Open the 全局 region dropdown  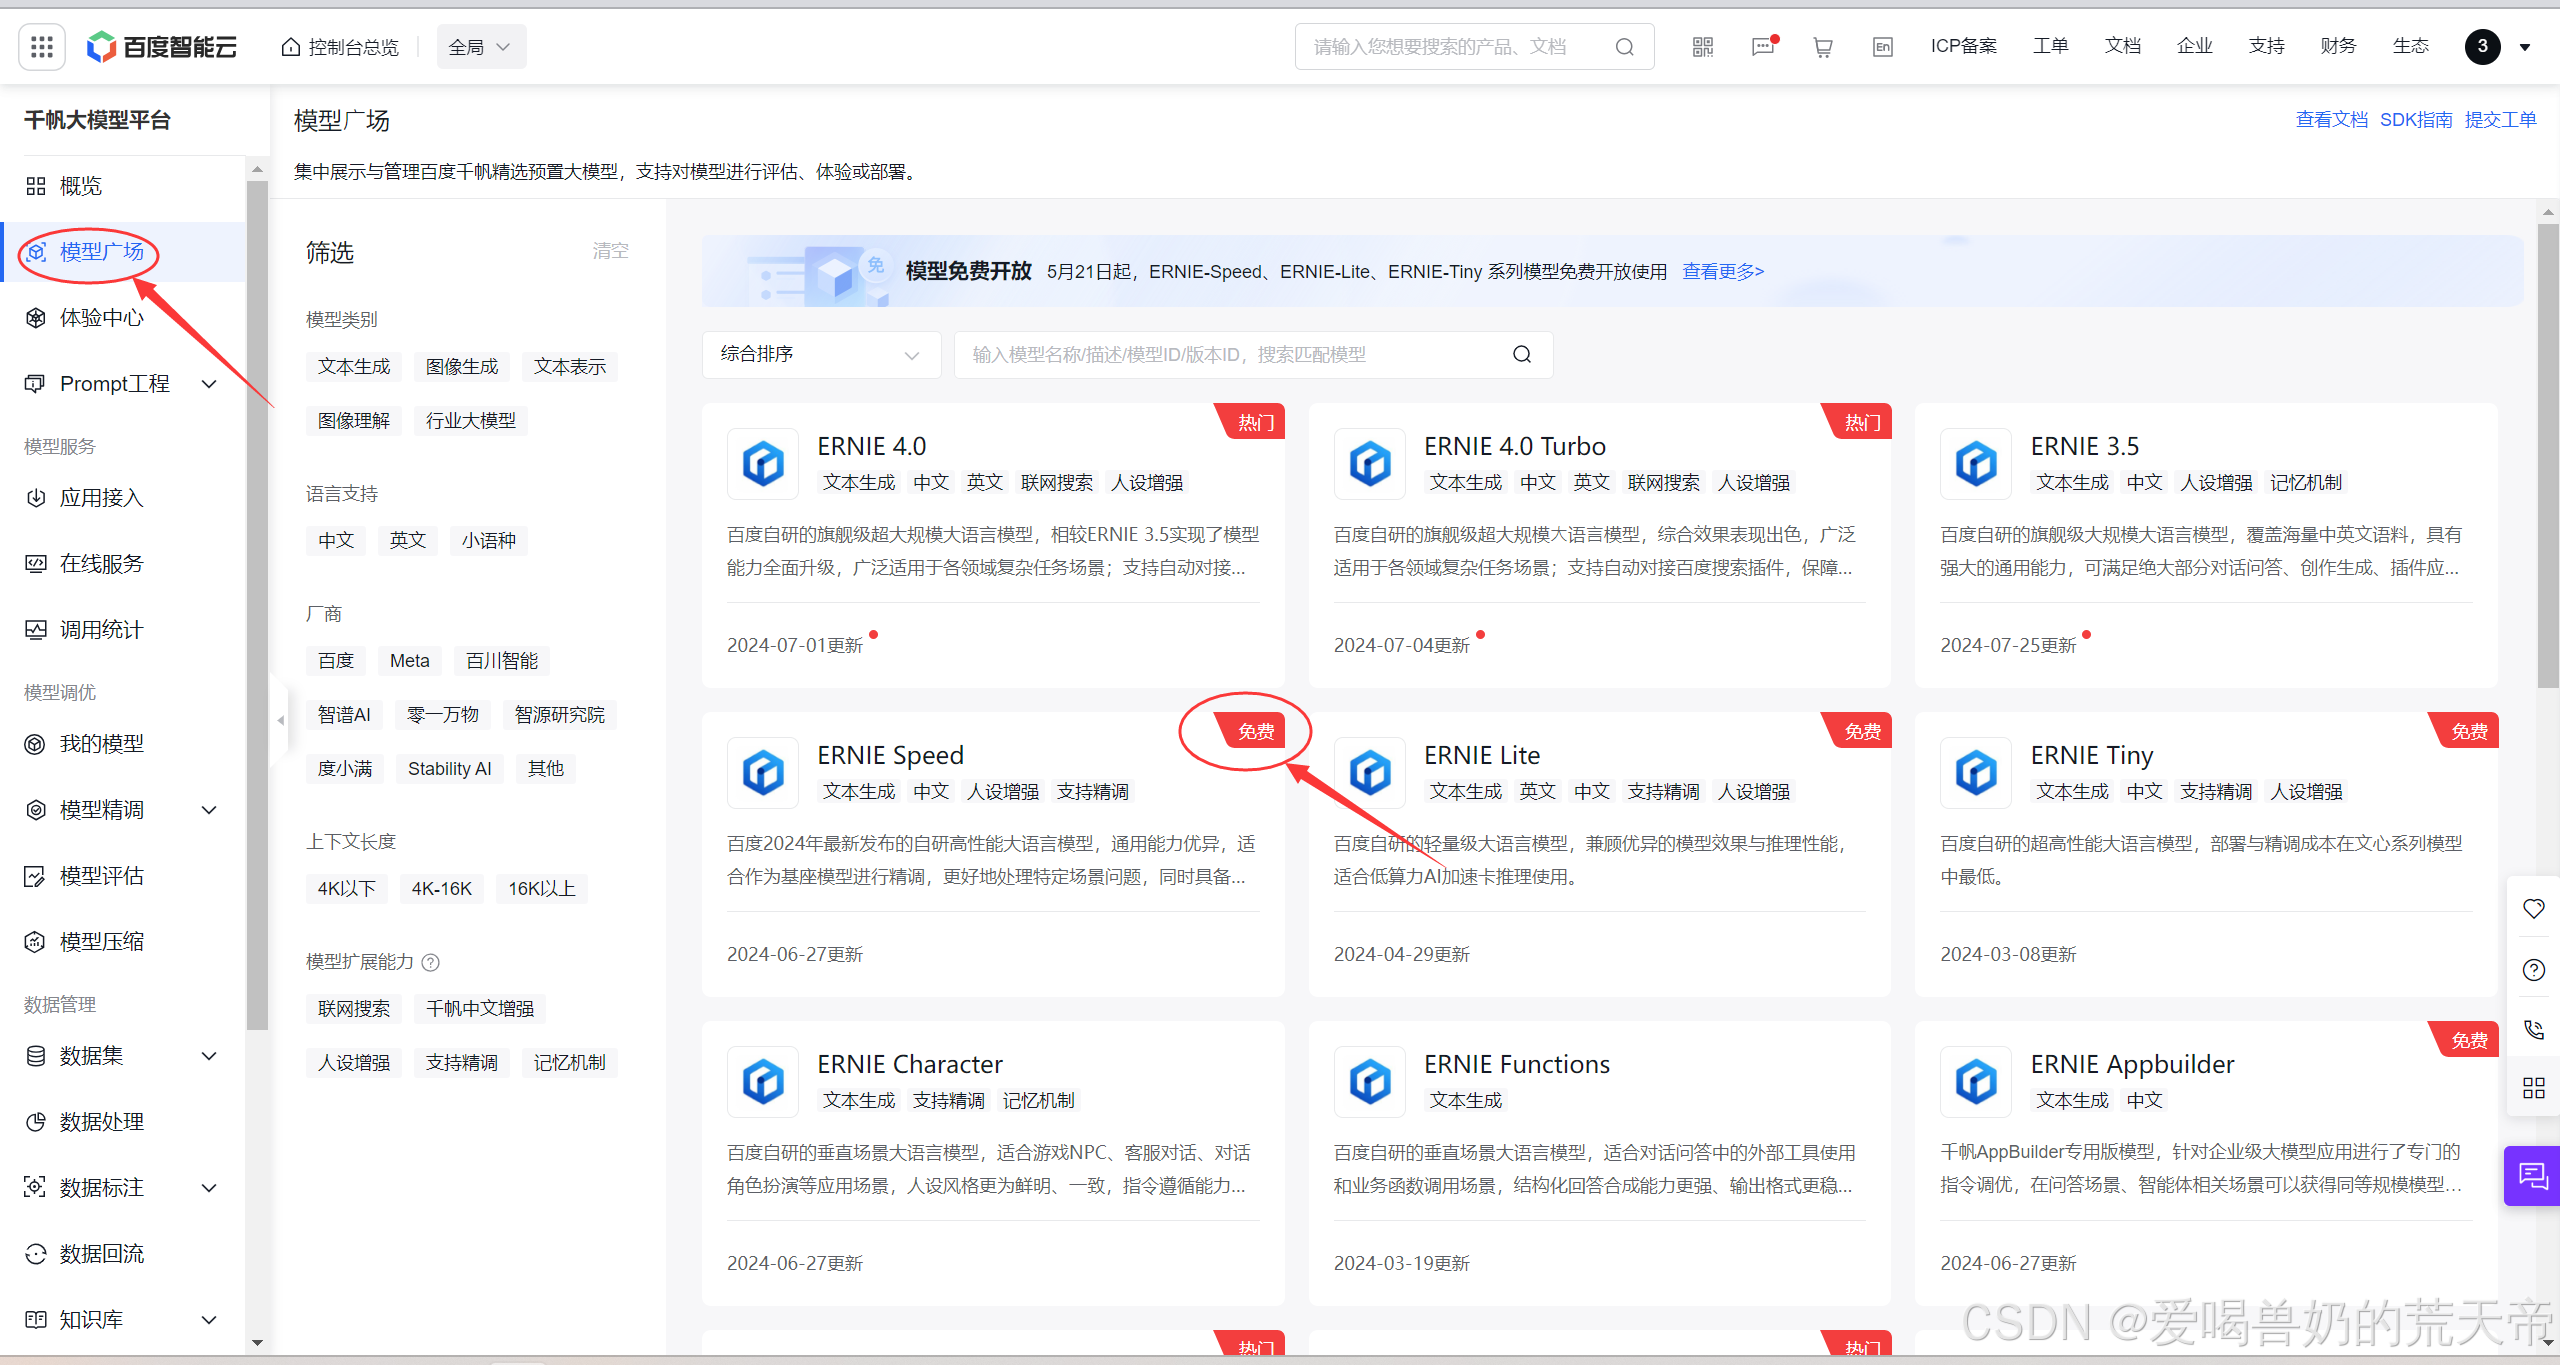481,47
